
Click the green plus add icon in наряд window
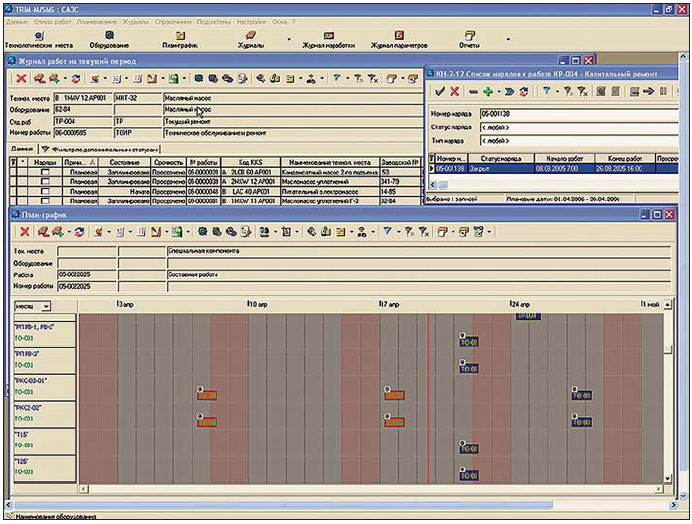(x=487, y=91)
